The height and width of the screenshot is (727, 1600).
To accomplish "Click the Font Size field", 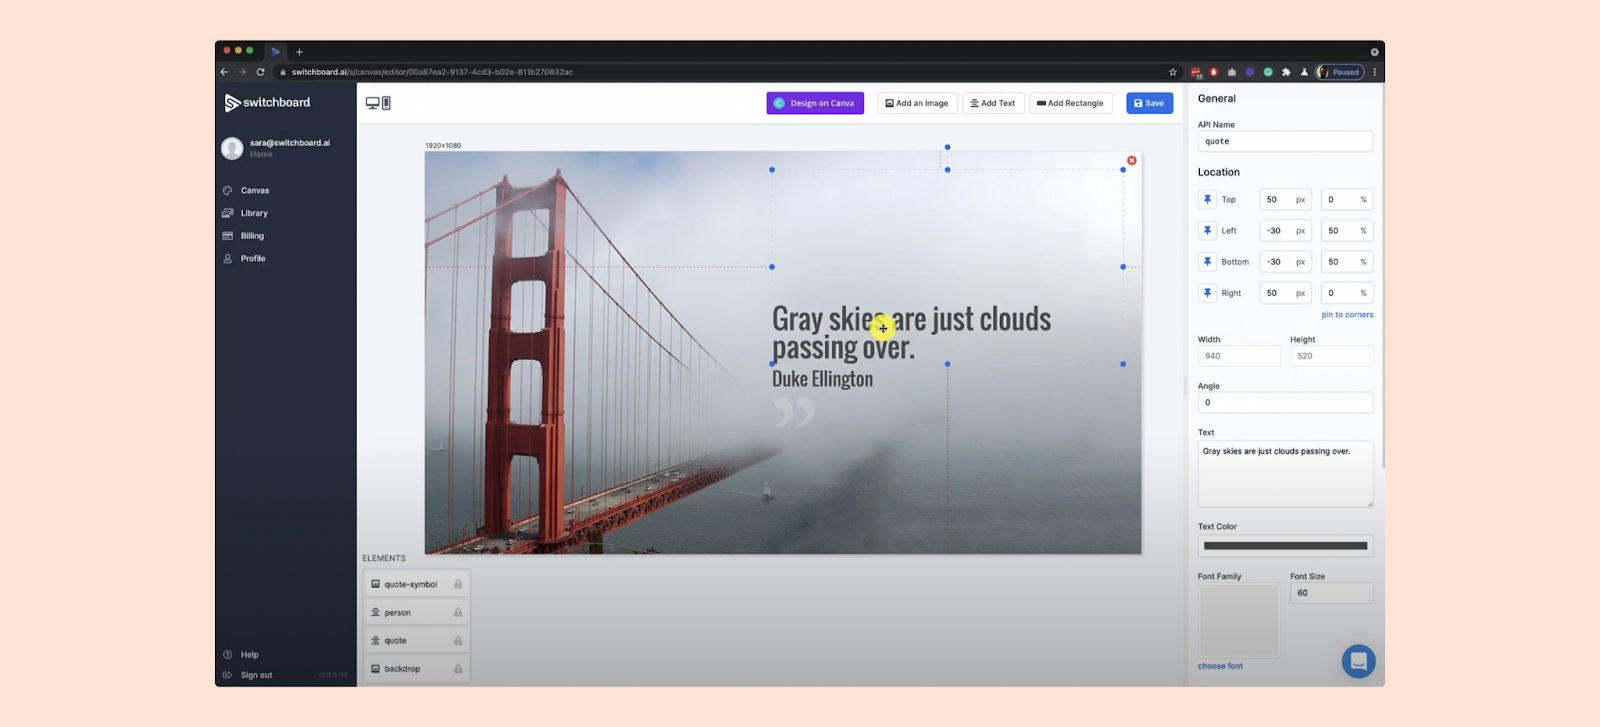I will 1331,593.
